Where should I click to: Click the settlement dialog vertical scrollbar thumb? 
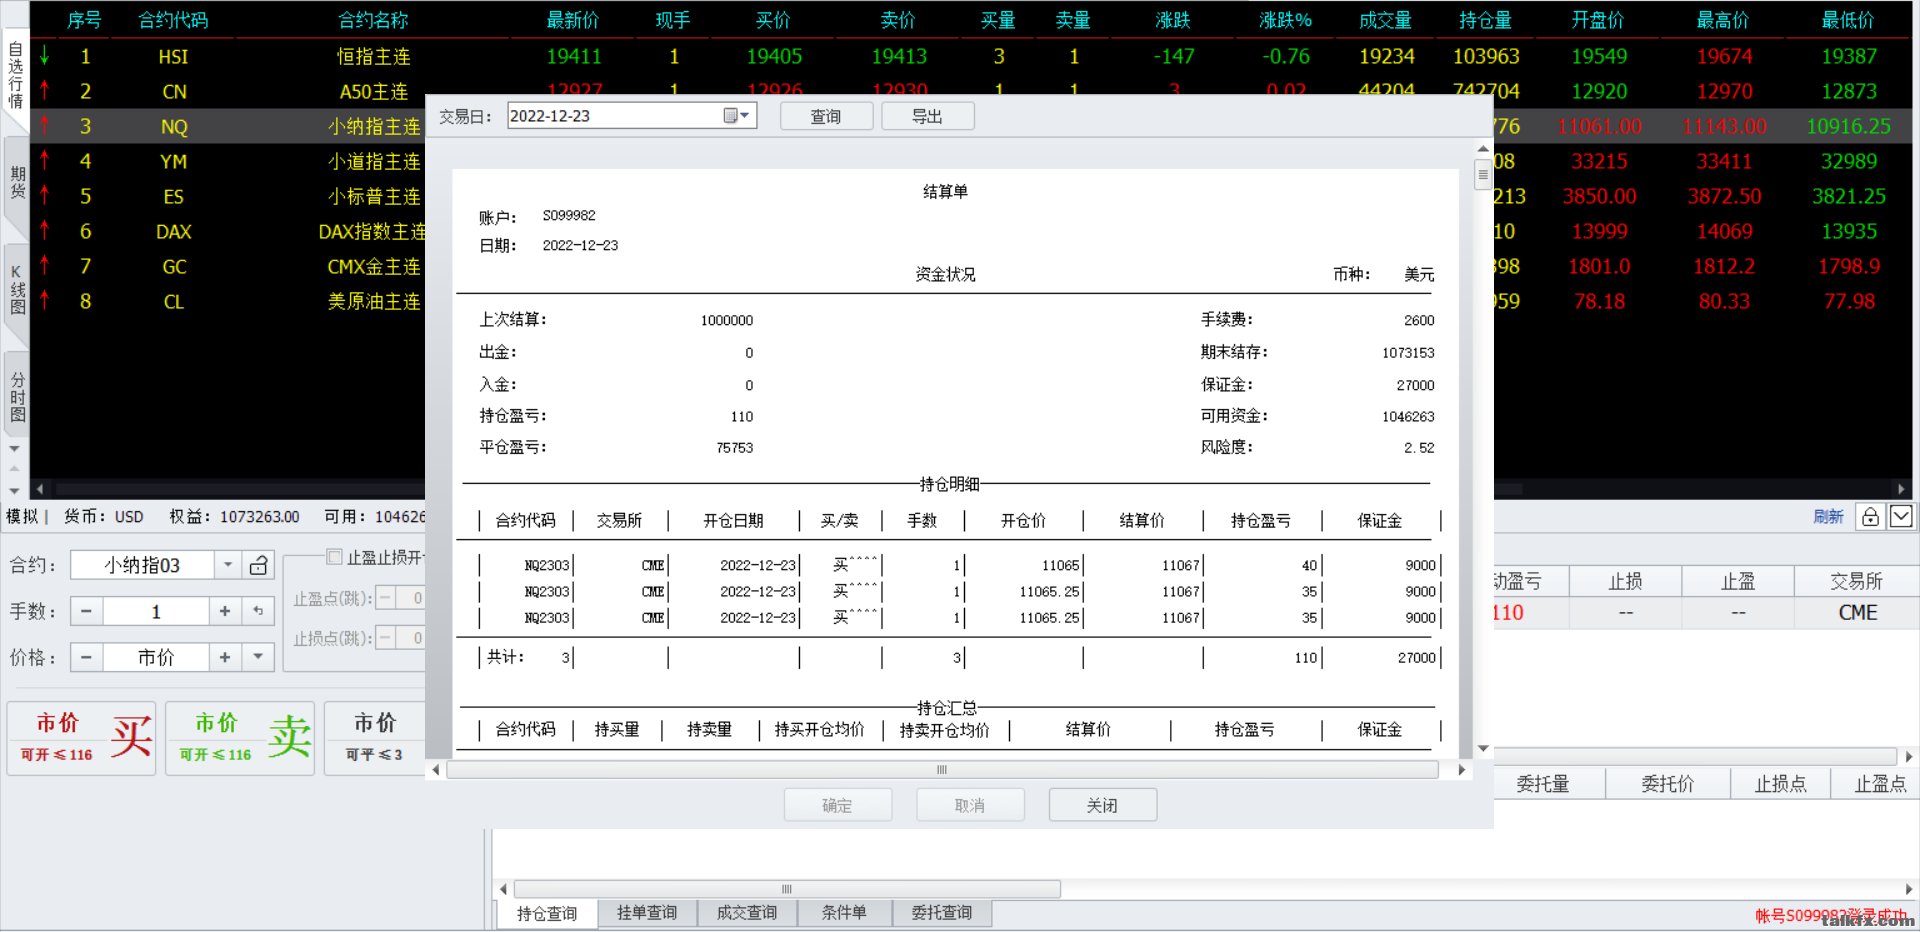(x=1484, y=174)
